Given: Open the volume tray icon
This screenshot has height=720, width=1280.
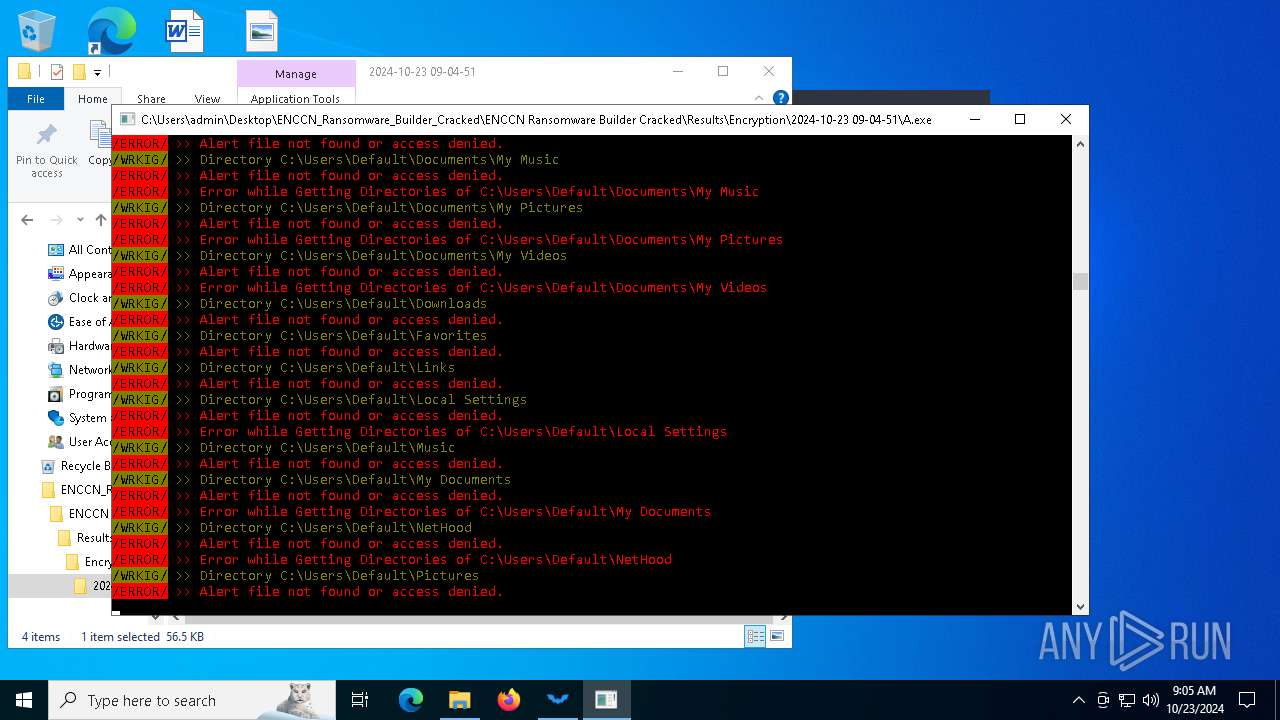Looking at the screenshot, I should (1151, 700).
